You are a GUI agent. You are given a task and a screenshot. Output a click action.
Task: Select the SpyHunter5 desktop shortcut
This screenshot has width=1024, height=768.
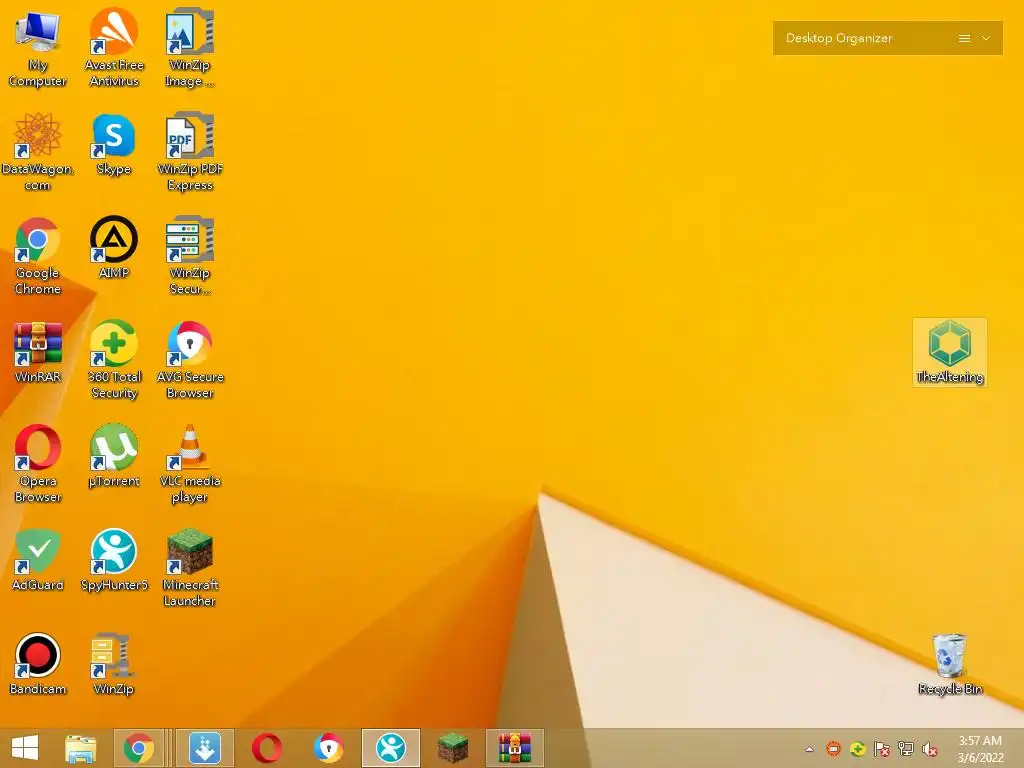click(114, 560)
